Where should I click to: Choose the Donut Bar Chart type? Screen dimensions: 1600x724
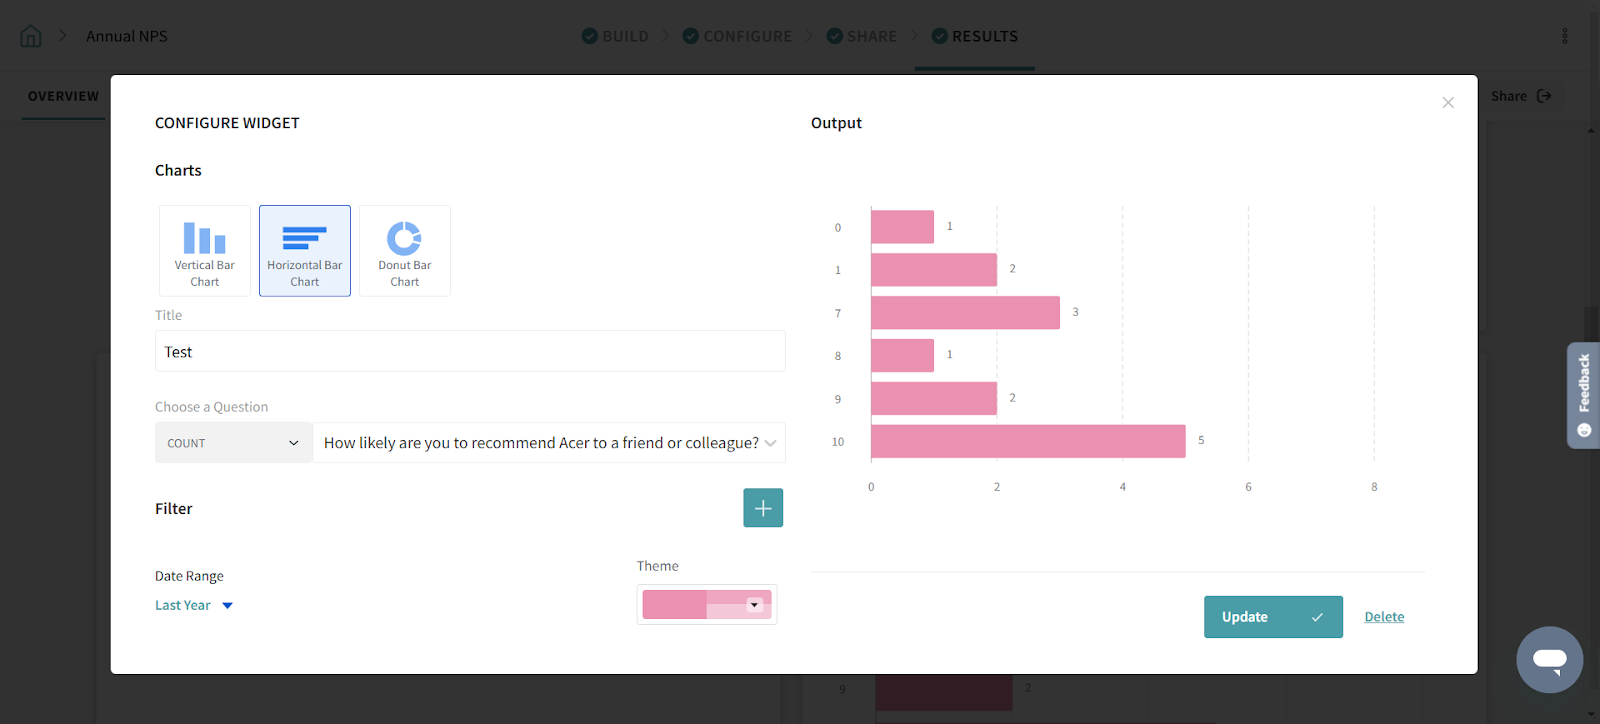pyautogui.click(x=405, y=251)
